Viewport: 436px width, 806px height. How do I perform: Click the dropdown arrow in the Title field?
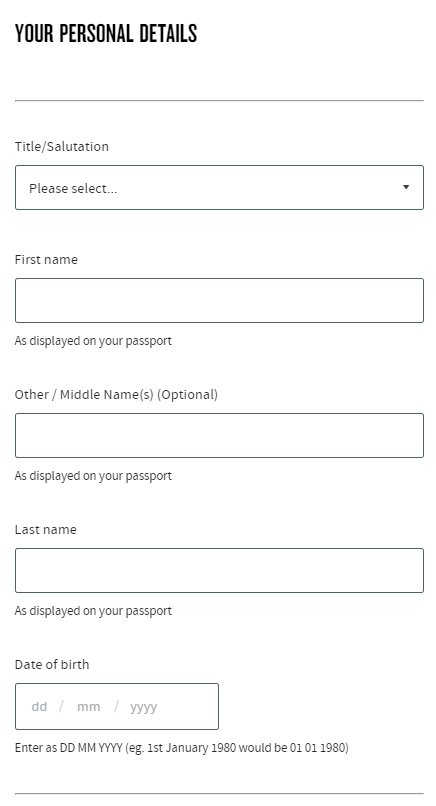(x=406, y=187)
